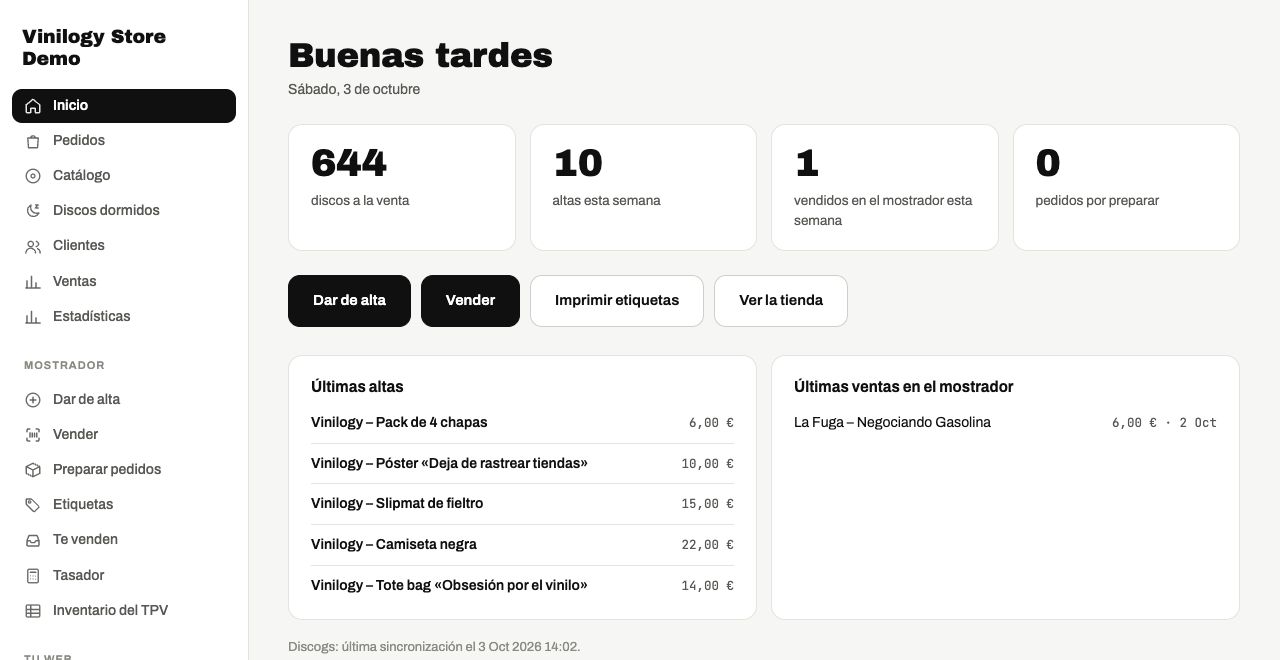Open Discos dormidos in the sidebar

pyautogui.click(x=124, y=211)
